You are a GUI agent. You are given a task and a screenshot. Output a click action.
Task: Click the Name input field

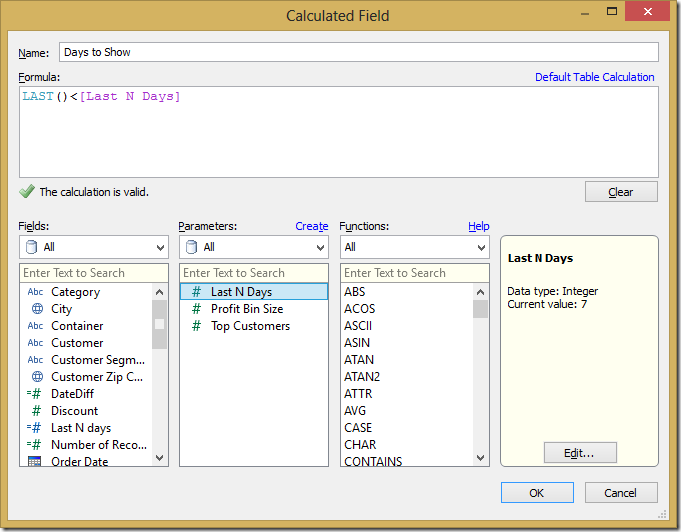point(358,52)
